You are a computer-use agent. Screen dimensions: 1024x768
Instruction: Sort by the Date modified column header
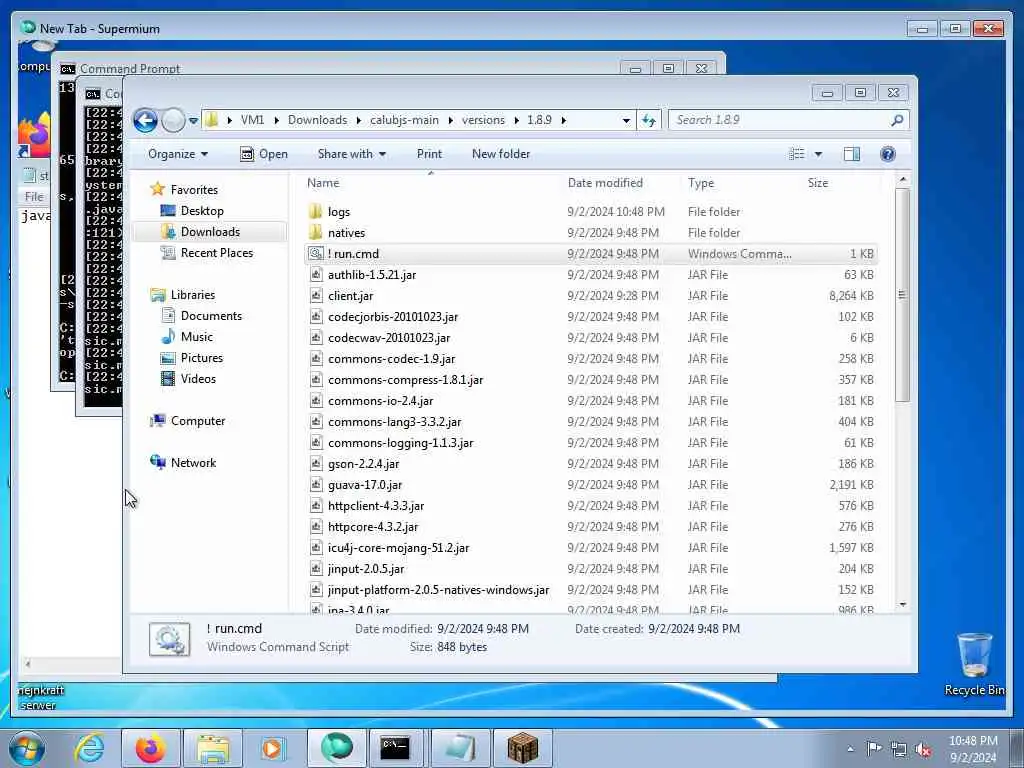click(x=605, y=183)
